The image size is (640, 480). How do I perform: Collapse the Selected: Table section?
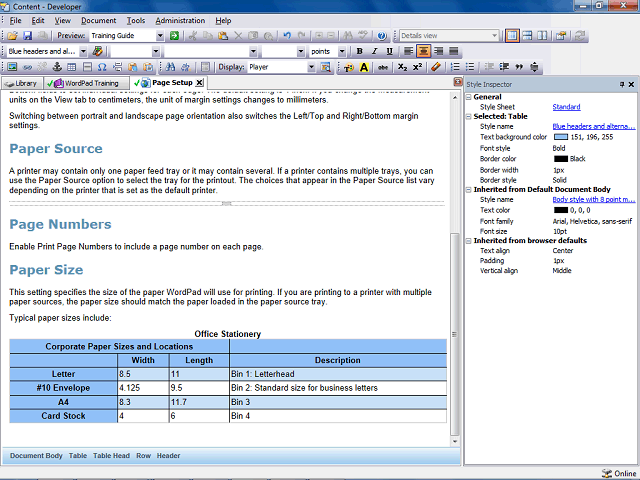coord(469,116)
